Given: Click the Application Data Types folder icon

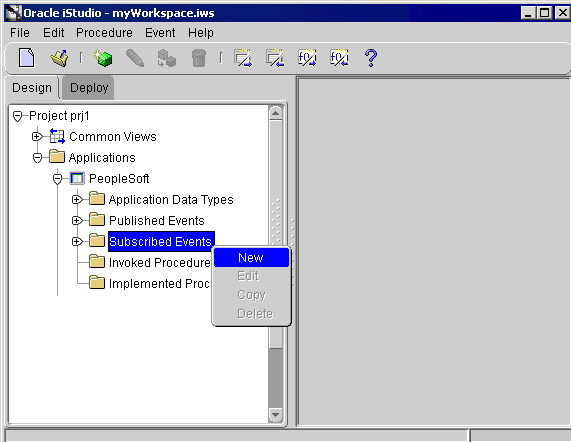Looking at the screenshot, I should [x=97, y=198].
